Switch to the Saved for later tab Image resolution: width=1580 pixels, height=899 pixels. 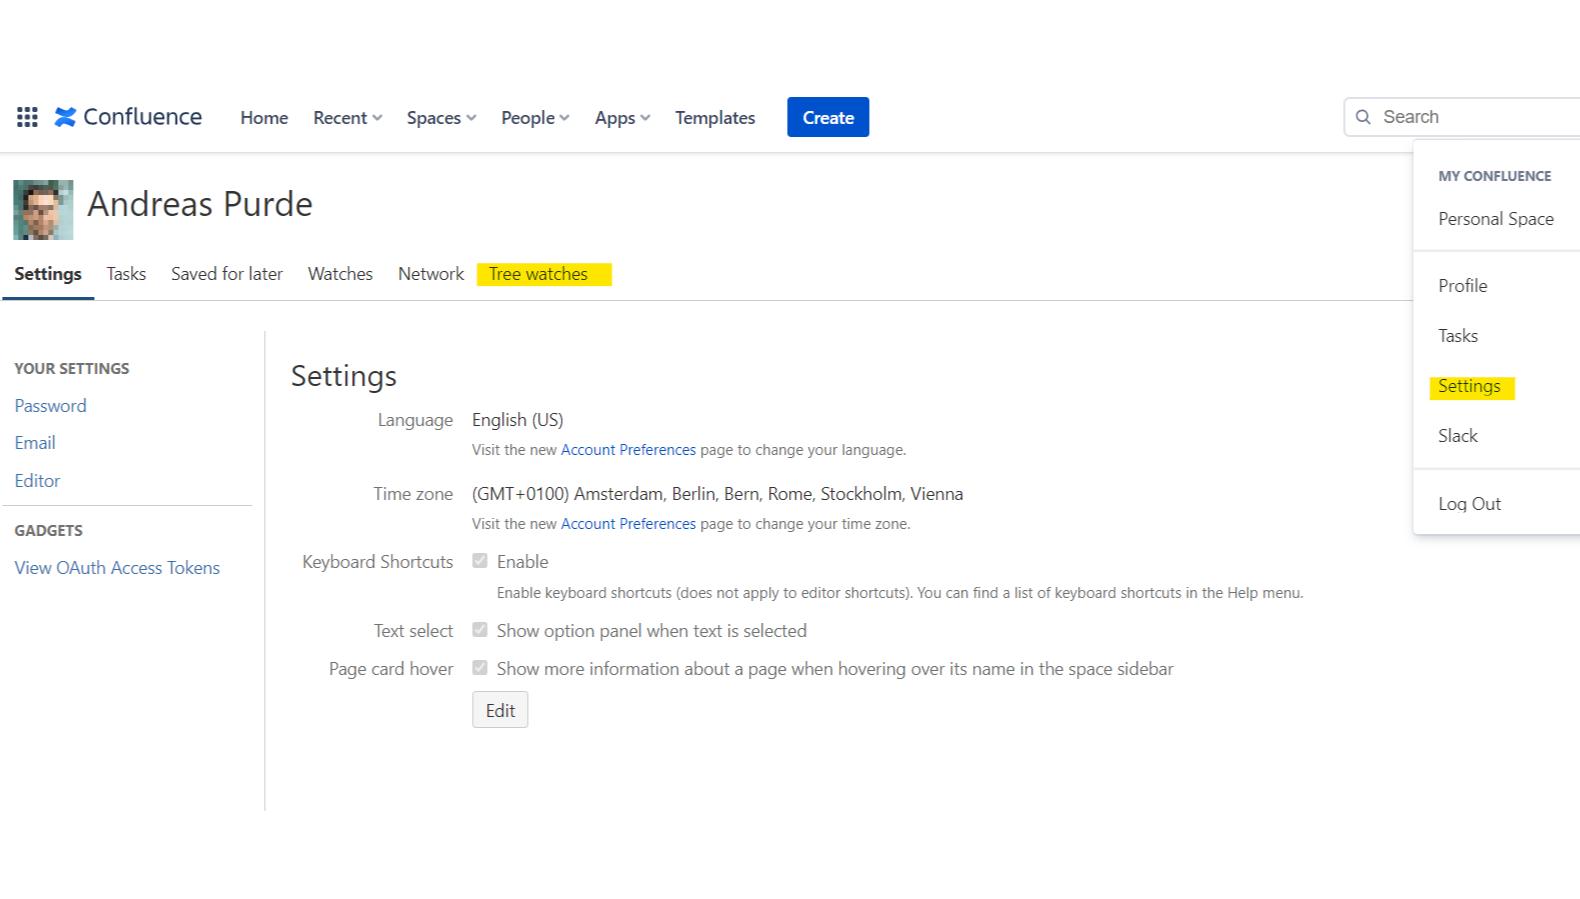pyautogui.click(x=227, y=274)
